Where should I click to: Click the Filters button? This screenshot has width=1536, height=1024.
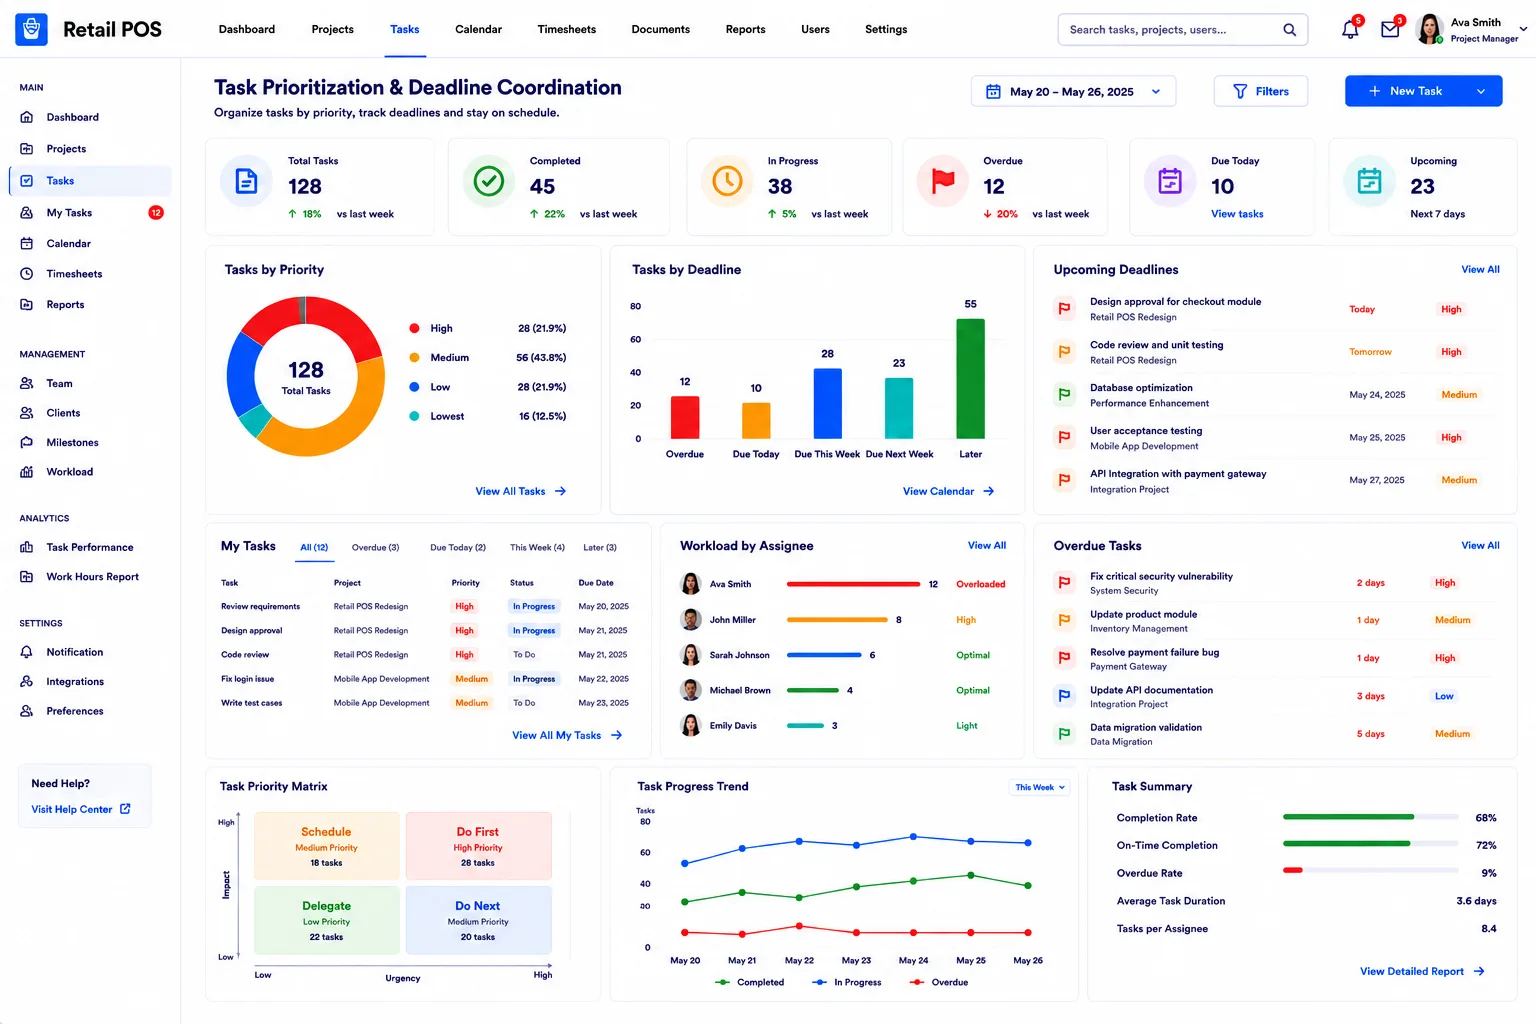[1261, 91]
